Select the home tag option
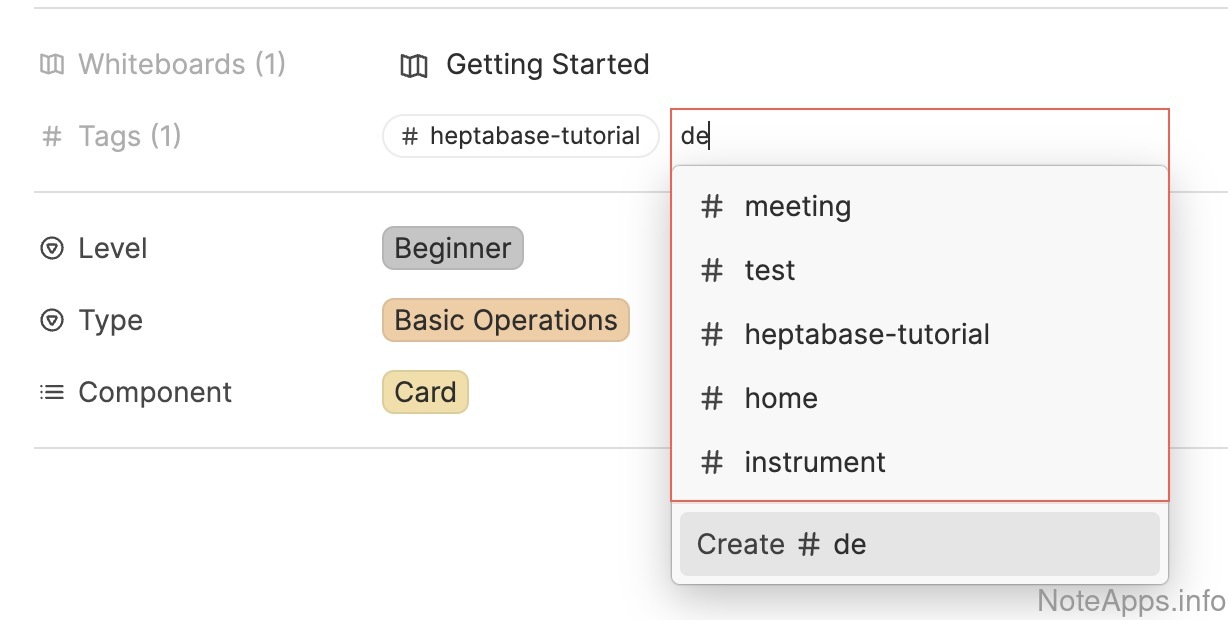The width and height of the screenshot is (1228, 620). click(781, 399)
